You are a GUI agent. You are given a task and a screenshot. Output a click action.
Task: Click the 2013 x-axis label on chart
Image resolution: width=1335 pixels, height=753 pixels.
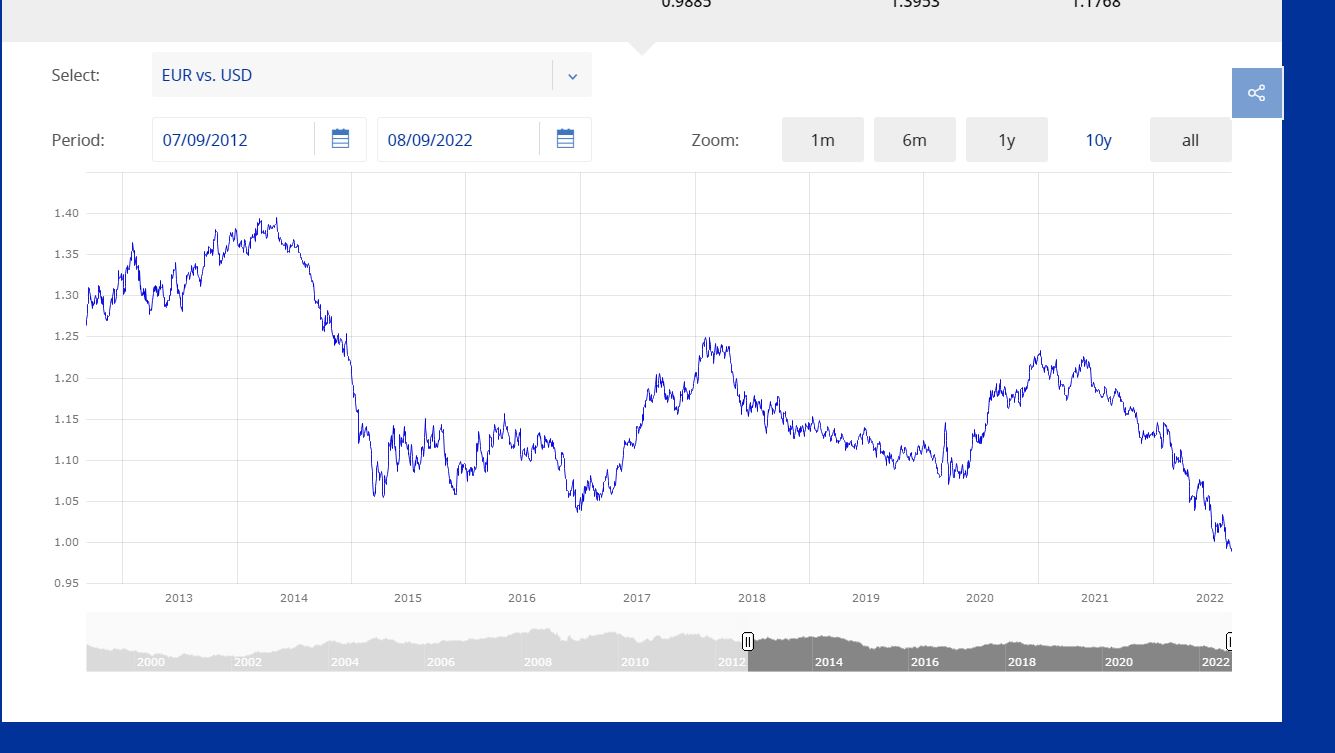click(178, 598)
